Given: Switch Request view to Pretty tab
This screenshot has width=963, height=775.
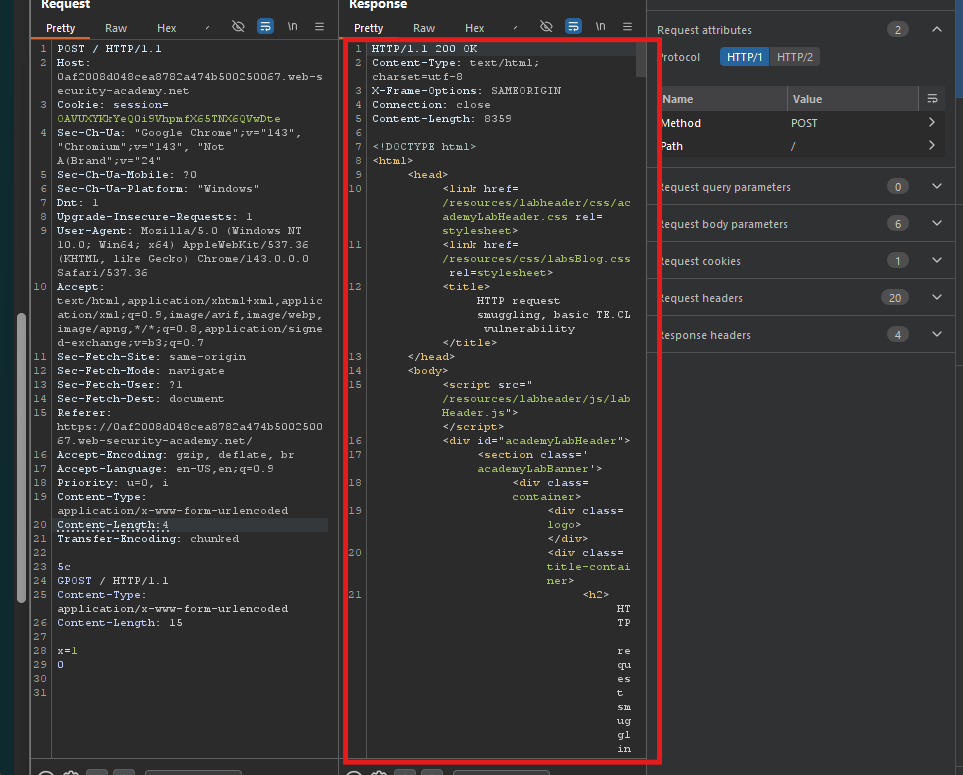Looking at the screenshot, I should [60, 28].
